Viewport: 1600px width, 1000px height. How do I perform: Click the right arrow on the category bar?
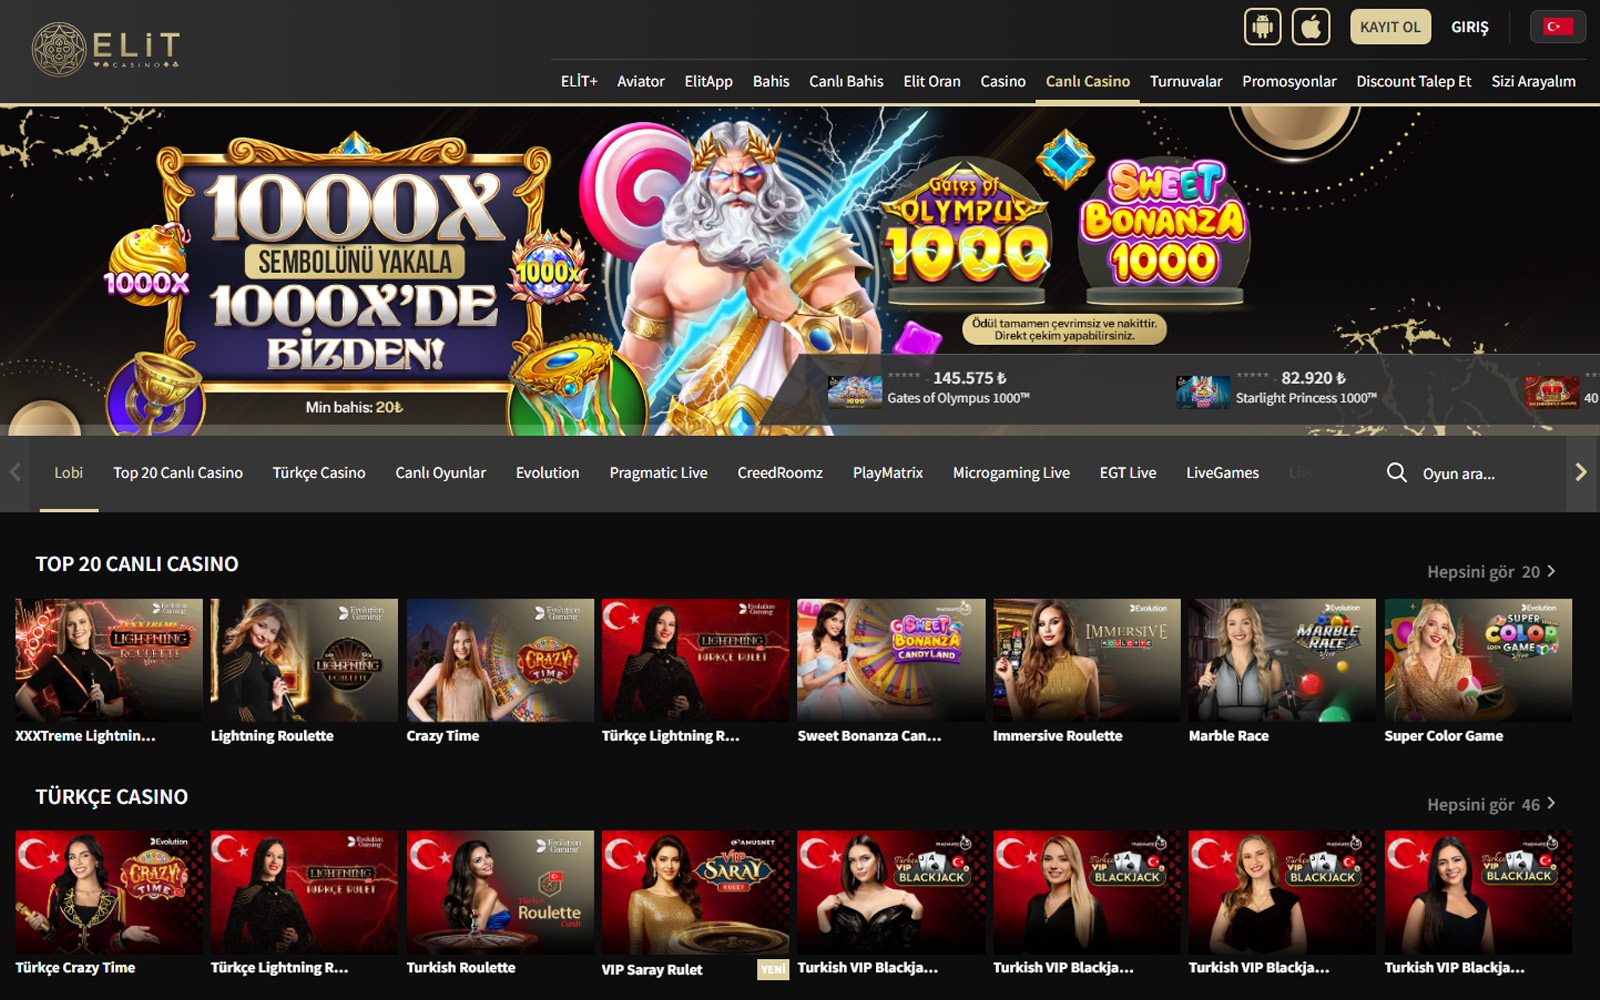point(1581,472)
